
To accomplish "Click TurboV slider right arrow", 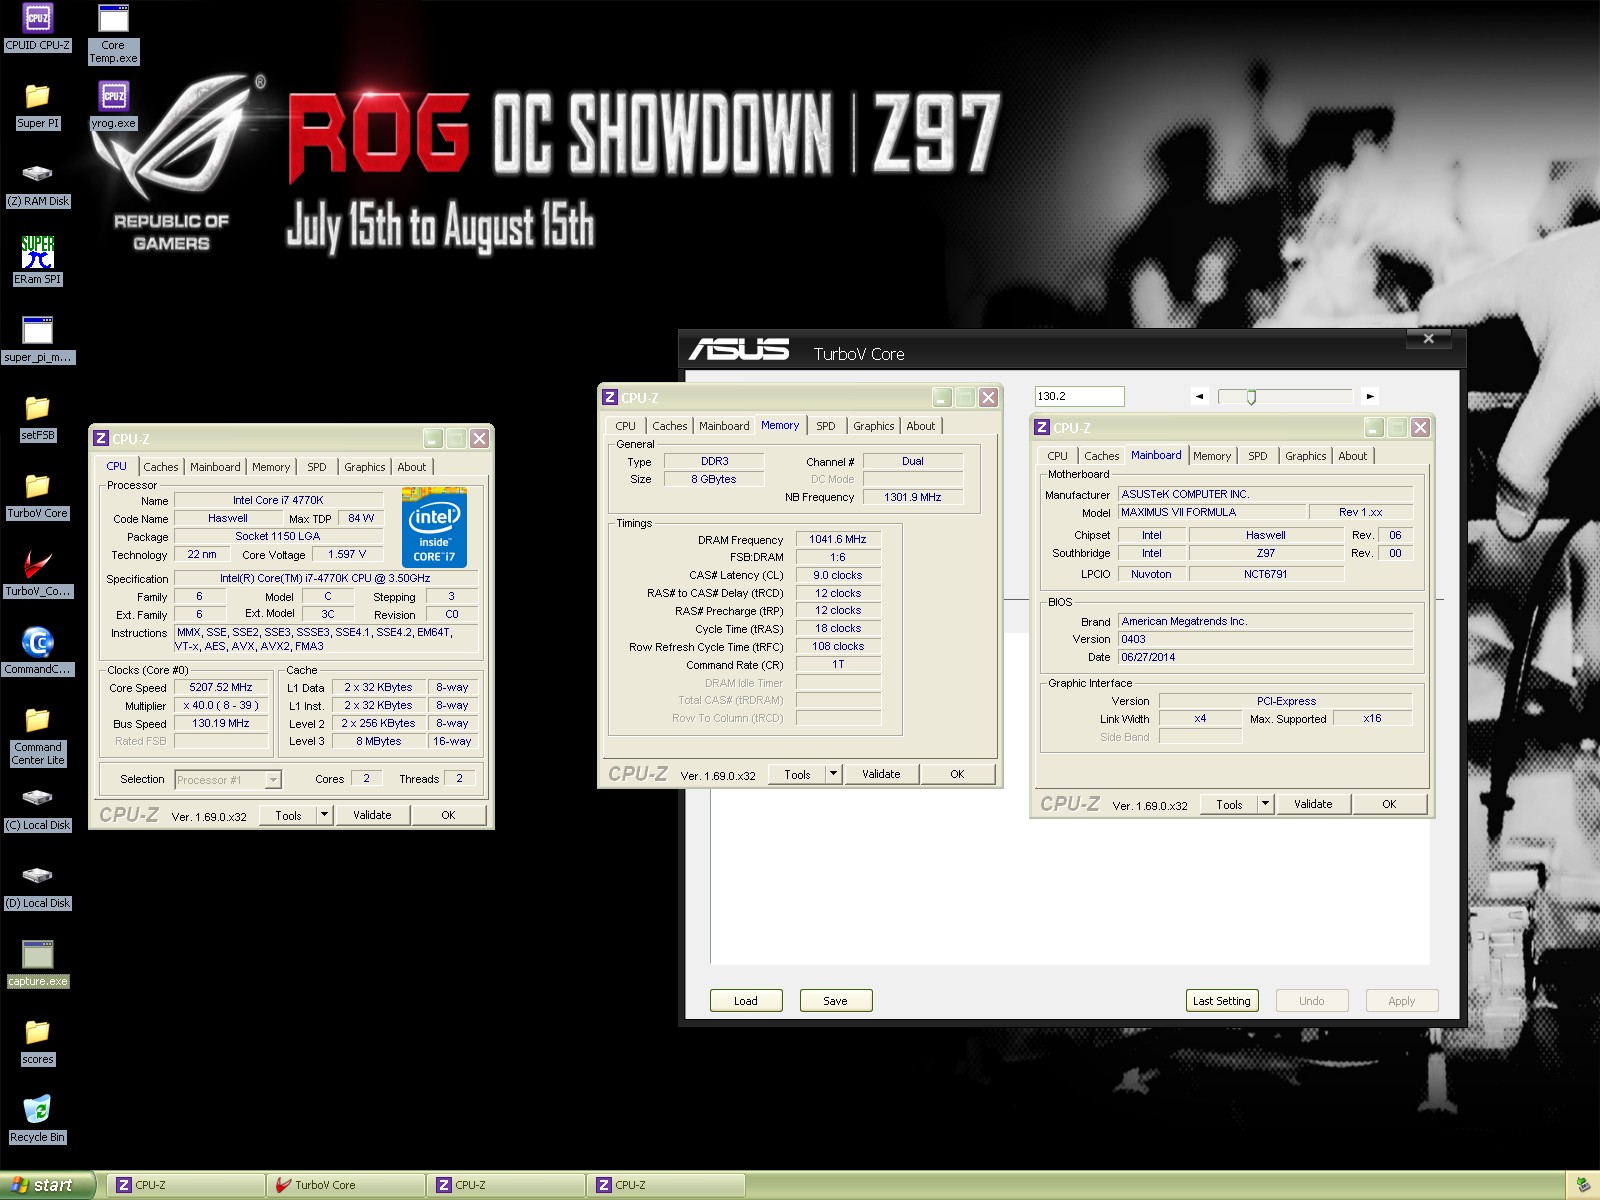I will coord(1370,396).
